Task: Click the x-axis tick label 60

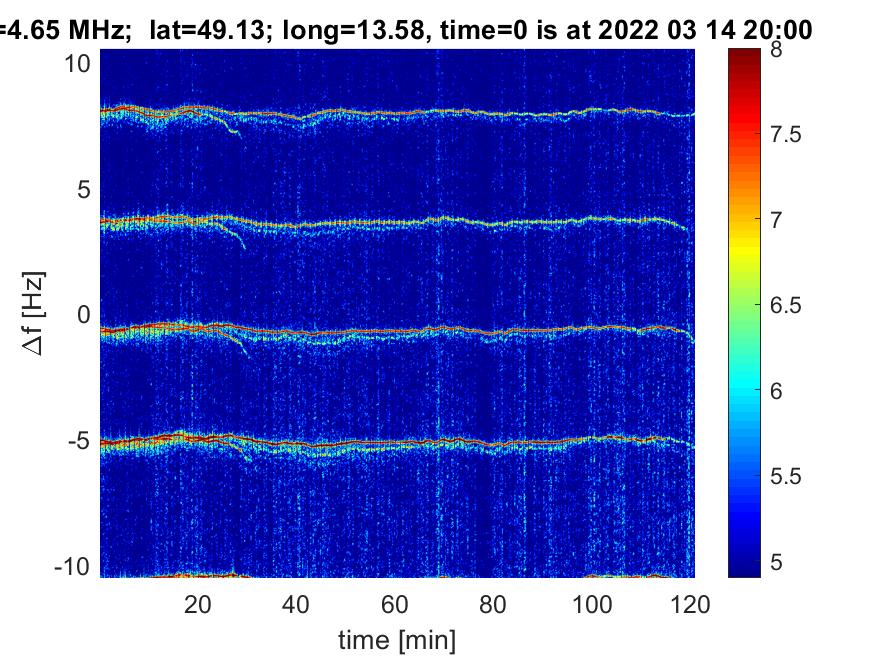Action: (394, 605)
